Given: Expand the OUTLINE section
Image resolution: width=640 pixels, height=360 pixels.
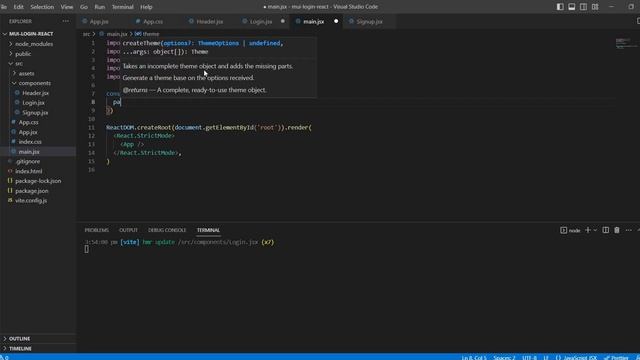Looking at the screenshot, I should pyautogui.click(x=19, y=339).
